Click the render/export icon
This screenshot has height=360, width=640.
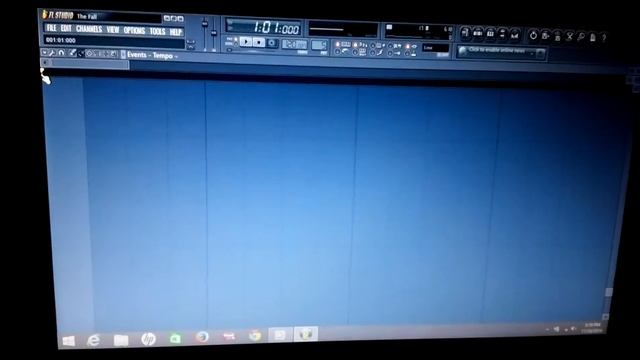pyautogui.click(x=557, y=37)
